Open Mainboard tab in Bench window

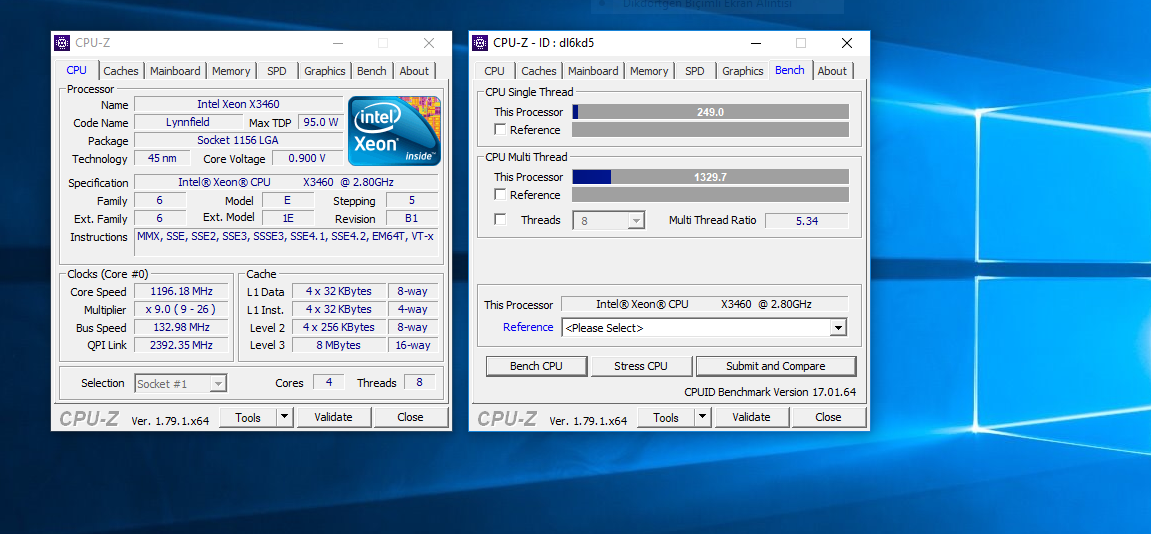(593, 71)
